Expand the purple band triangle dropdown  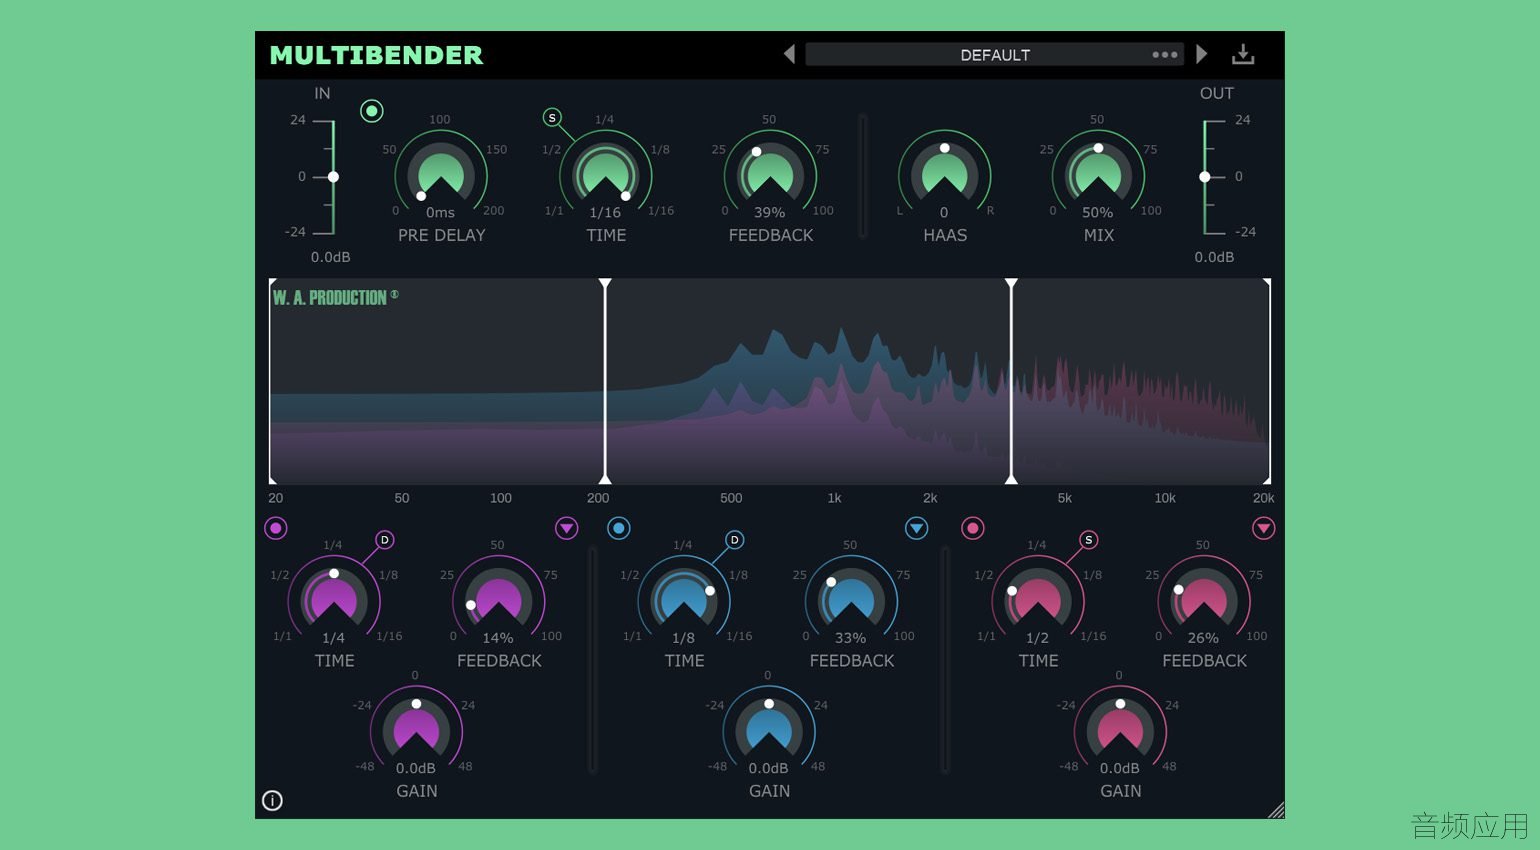(x=567, y=528)
